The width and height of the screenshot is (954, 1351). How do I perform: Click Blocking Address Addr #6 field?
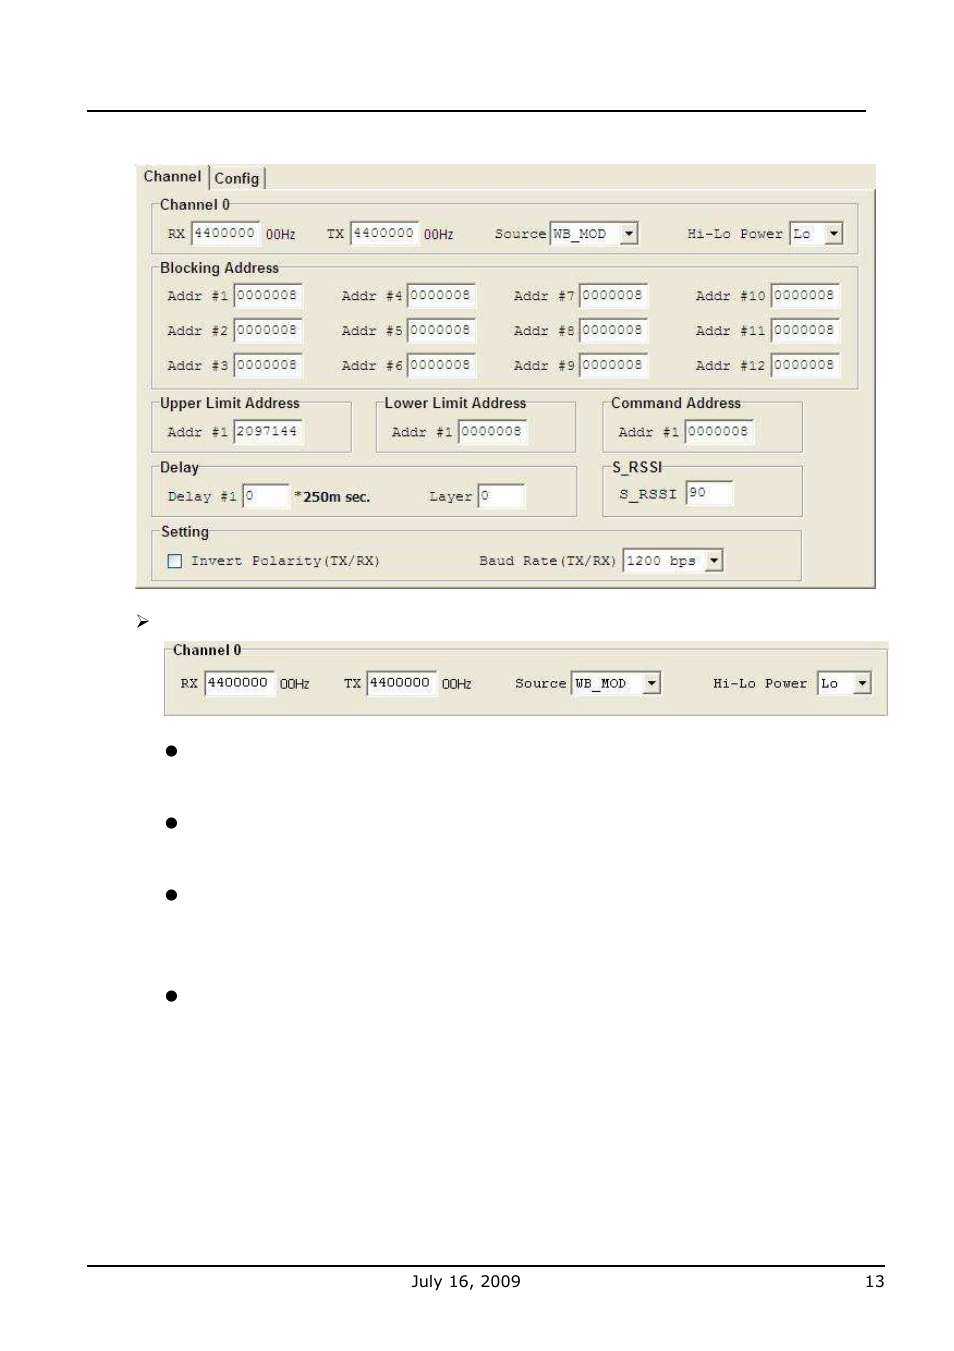(441, 365)
